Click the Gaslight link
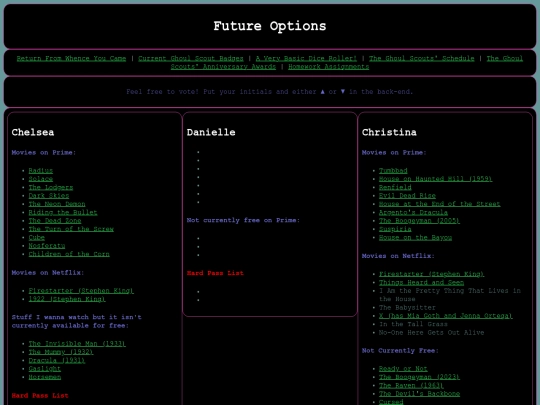Viewport: 540px width, 405px height. 44,369
